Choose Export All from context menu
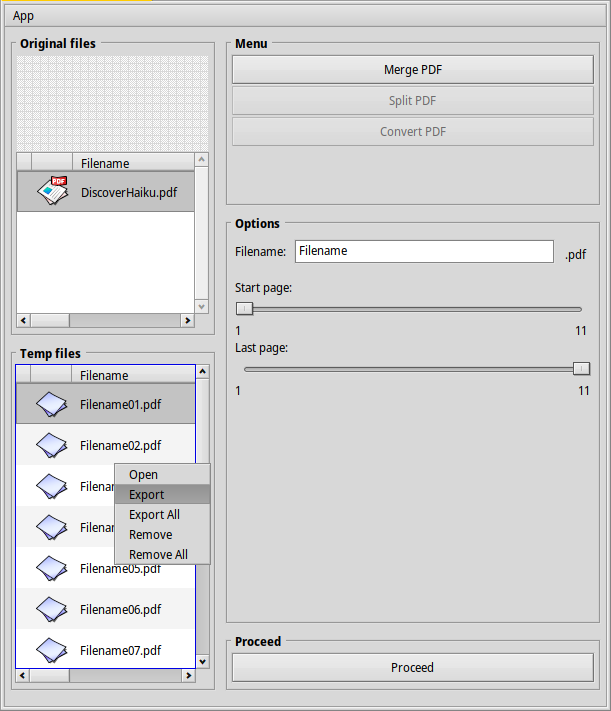 (154, 515)
